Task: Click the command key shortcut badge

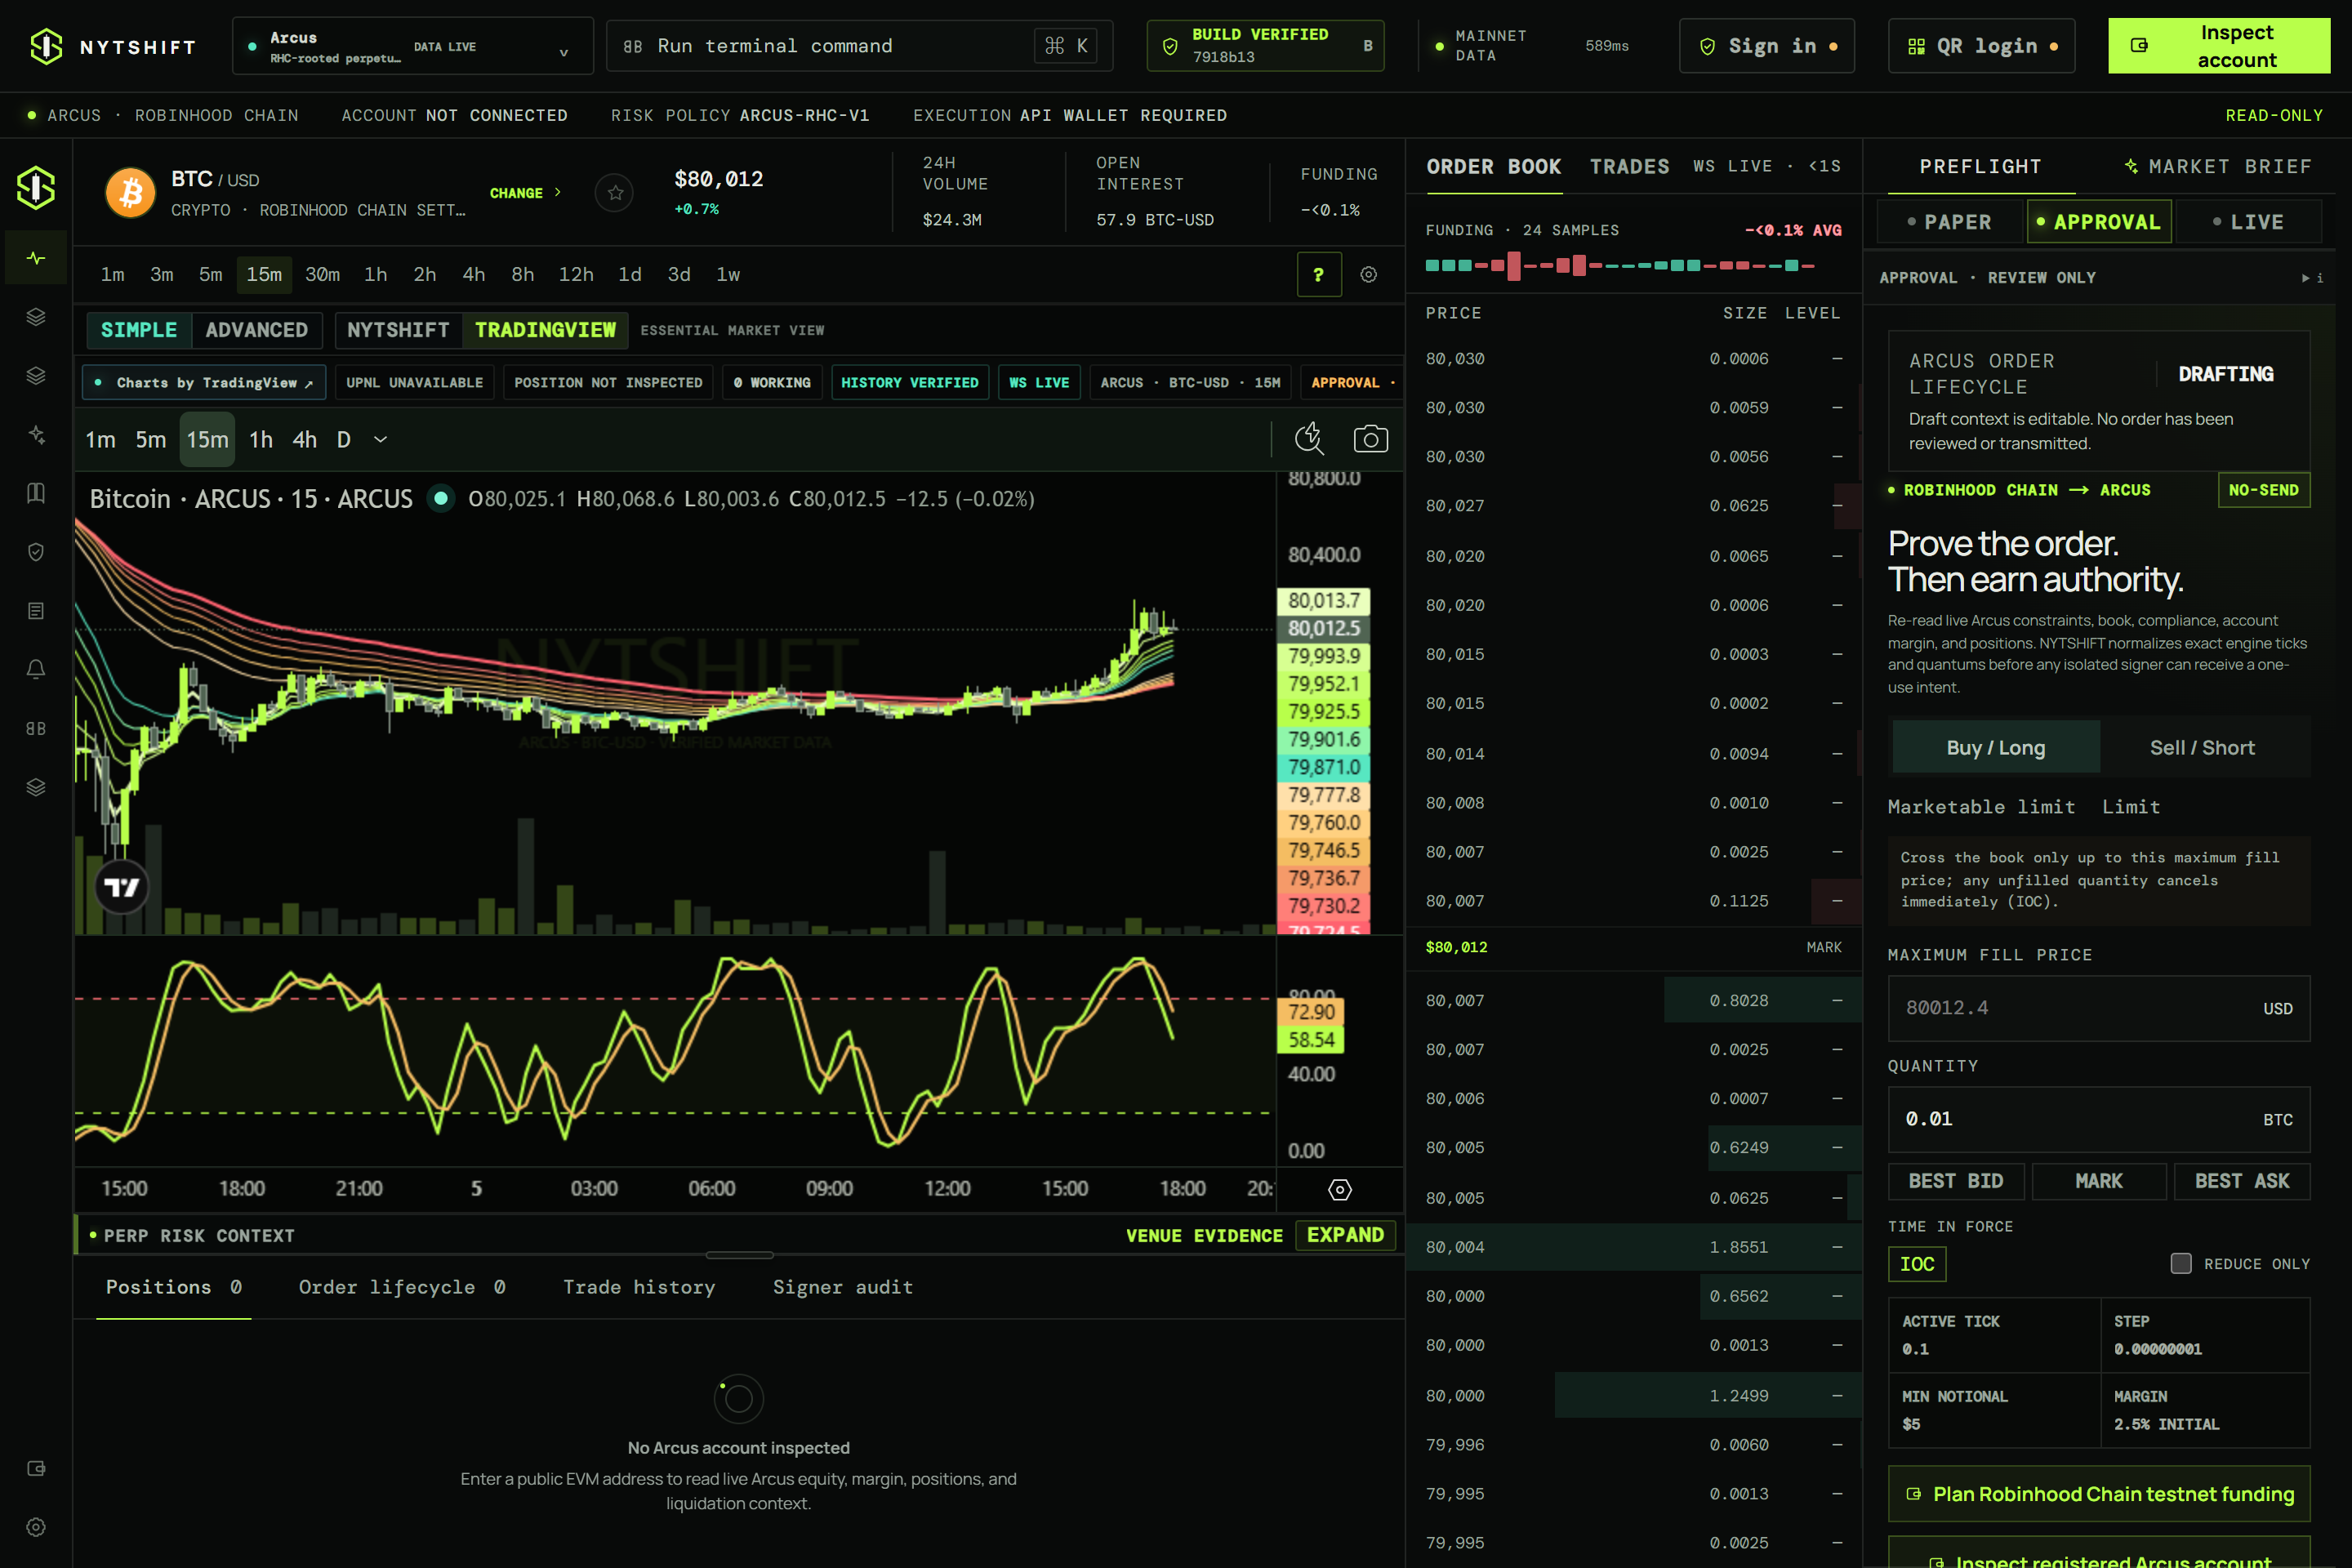Action: click(1066, 46)
